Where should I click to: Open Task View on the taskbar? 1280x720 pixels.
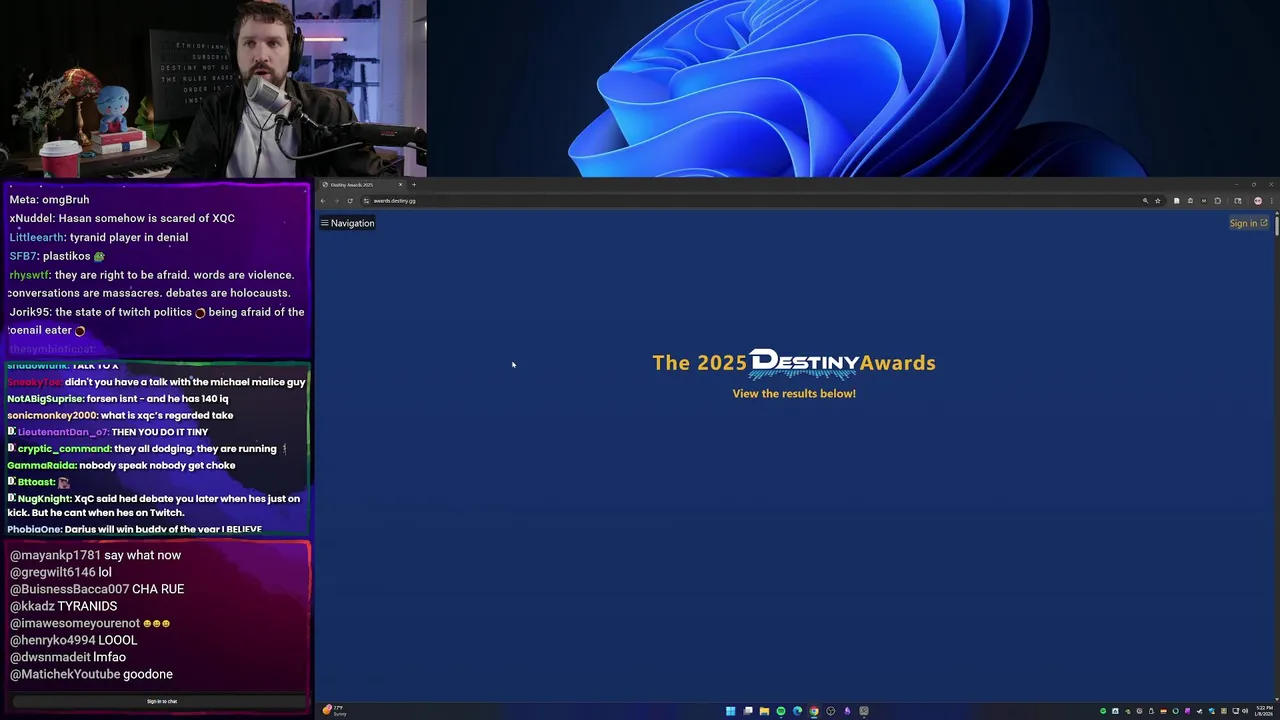[748, 711]
